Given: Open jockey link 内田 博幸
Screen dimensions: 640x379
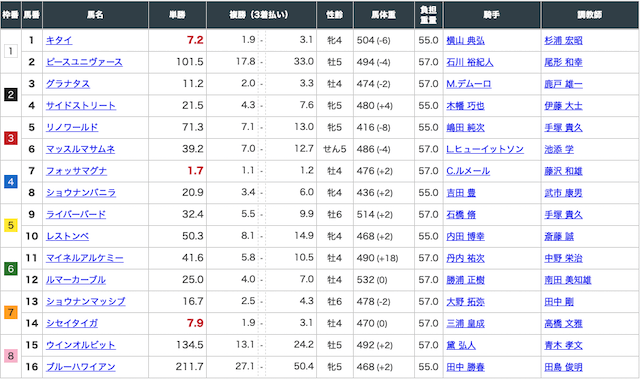Looking at the screenshot, I should (x=465, y=236).
